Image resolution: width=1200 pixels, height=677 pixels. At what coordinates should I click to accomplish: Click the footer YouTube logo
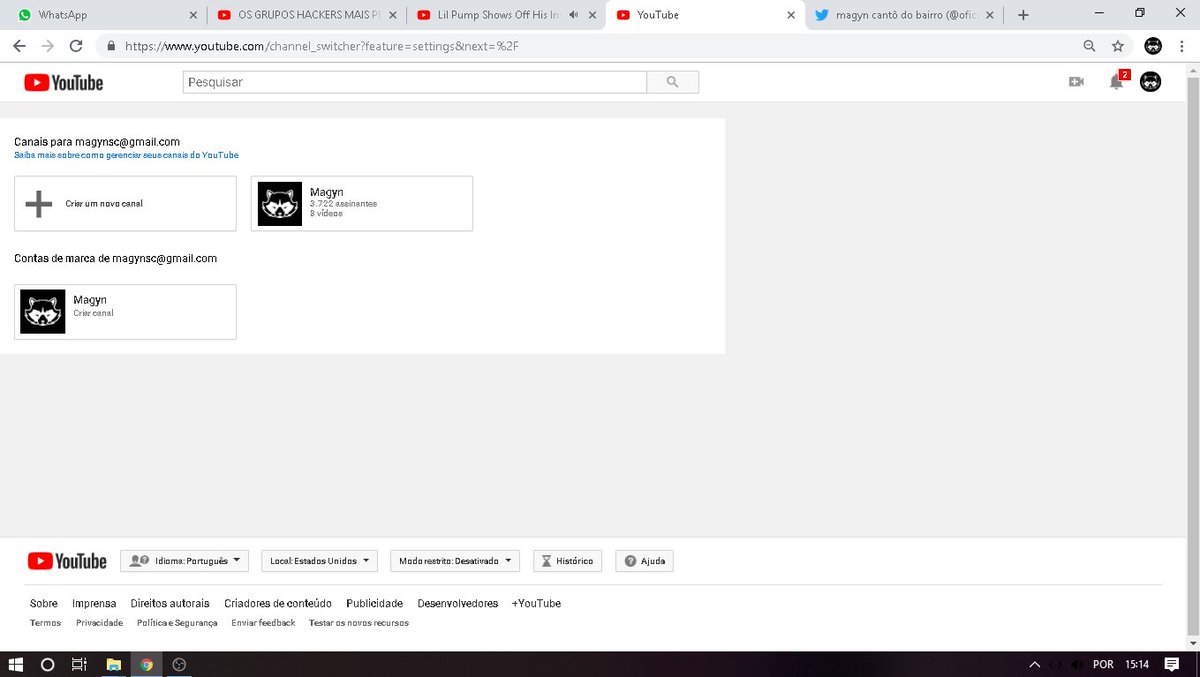pos(67,561)
